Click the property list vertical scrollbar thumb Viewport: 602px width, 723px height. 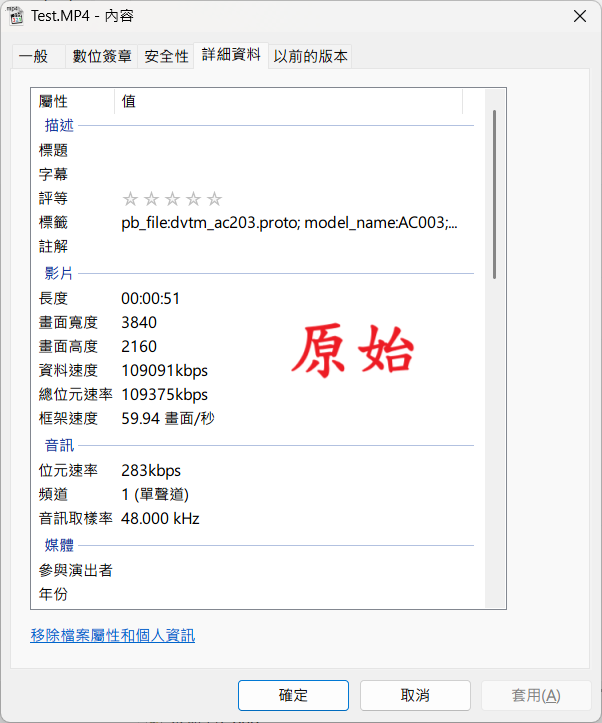(x=495, y=194)
